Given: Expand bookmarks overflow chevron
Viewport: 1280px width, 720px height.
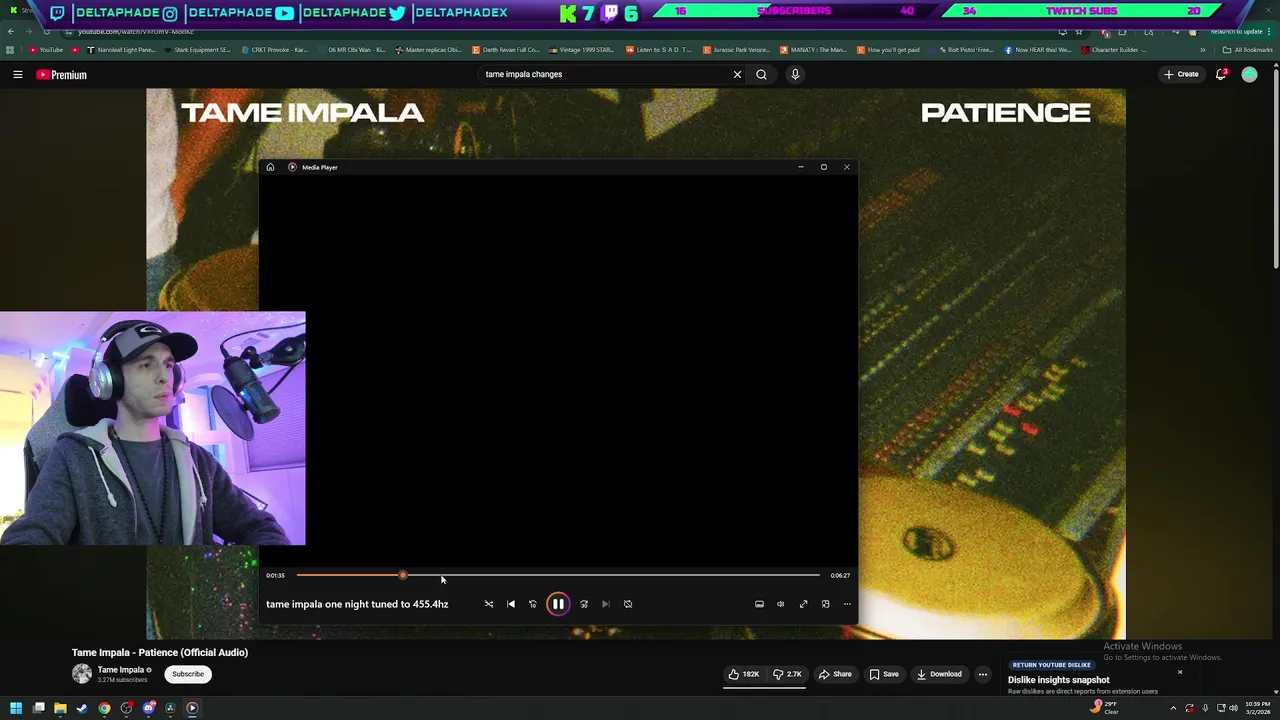Looking at the screenshot, I should 1203,50.
